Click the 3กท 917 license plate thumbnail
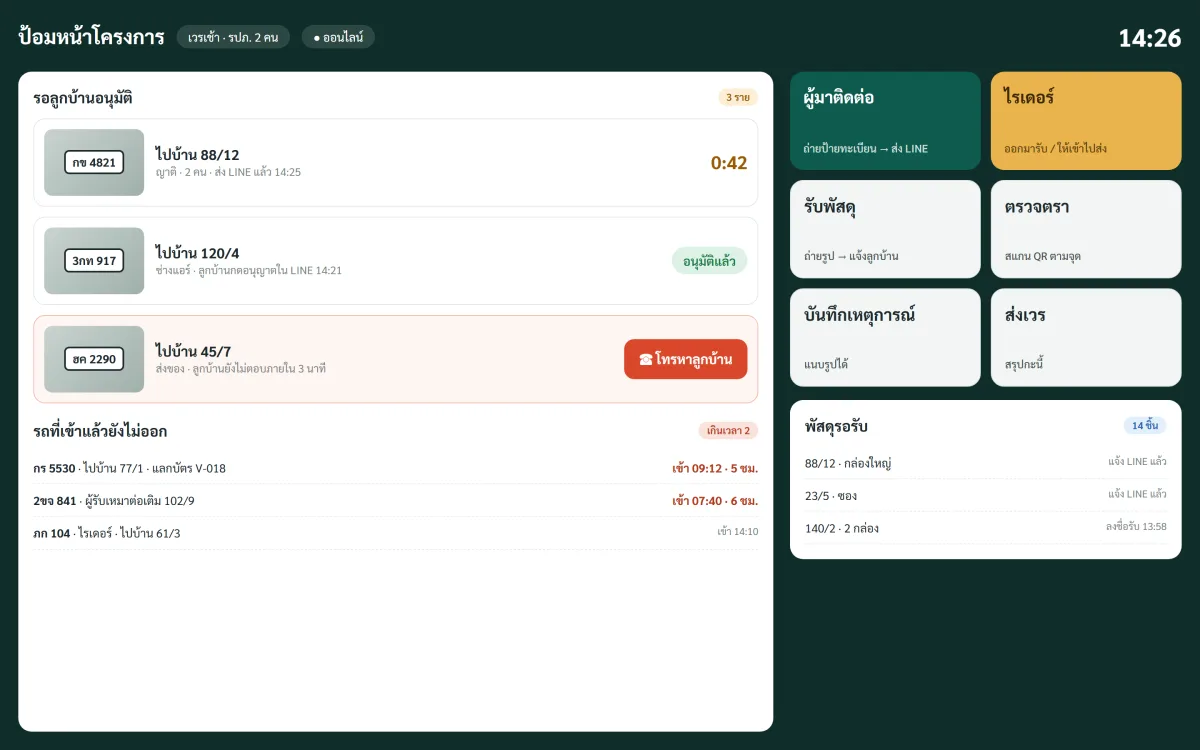1200x750 pixels. (94, 261)
